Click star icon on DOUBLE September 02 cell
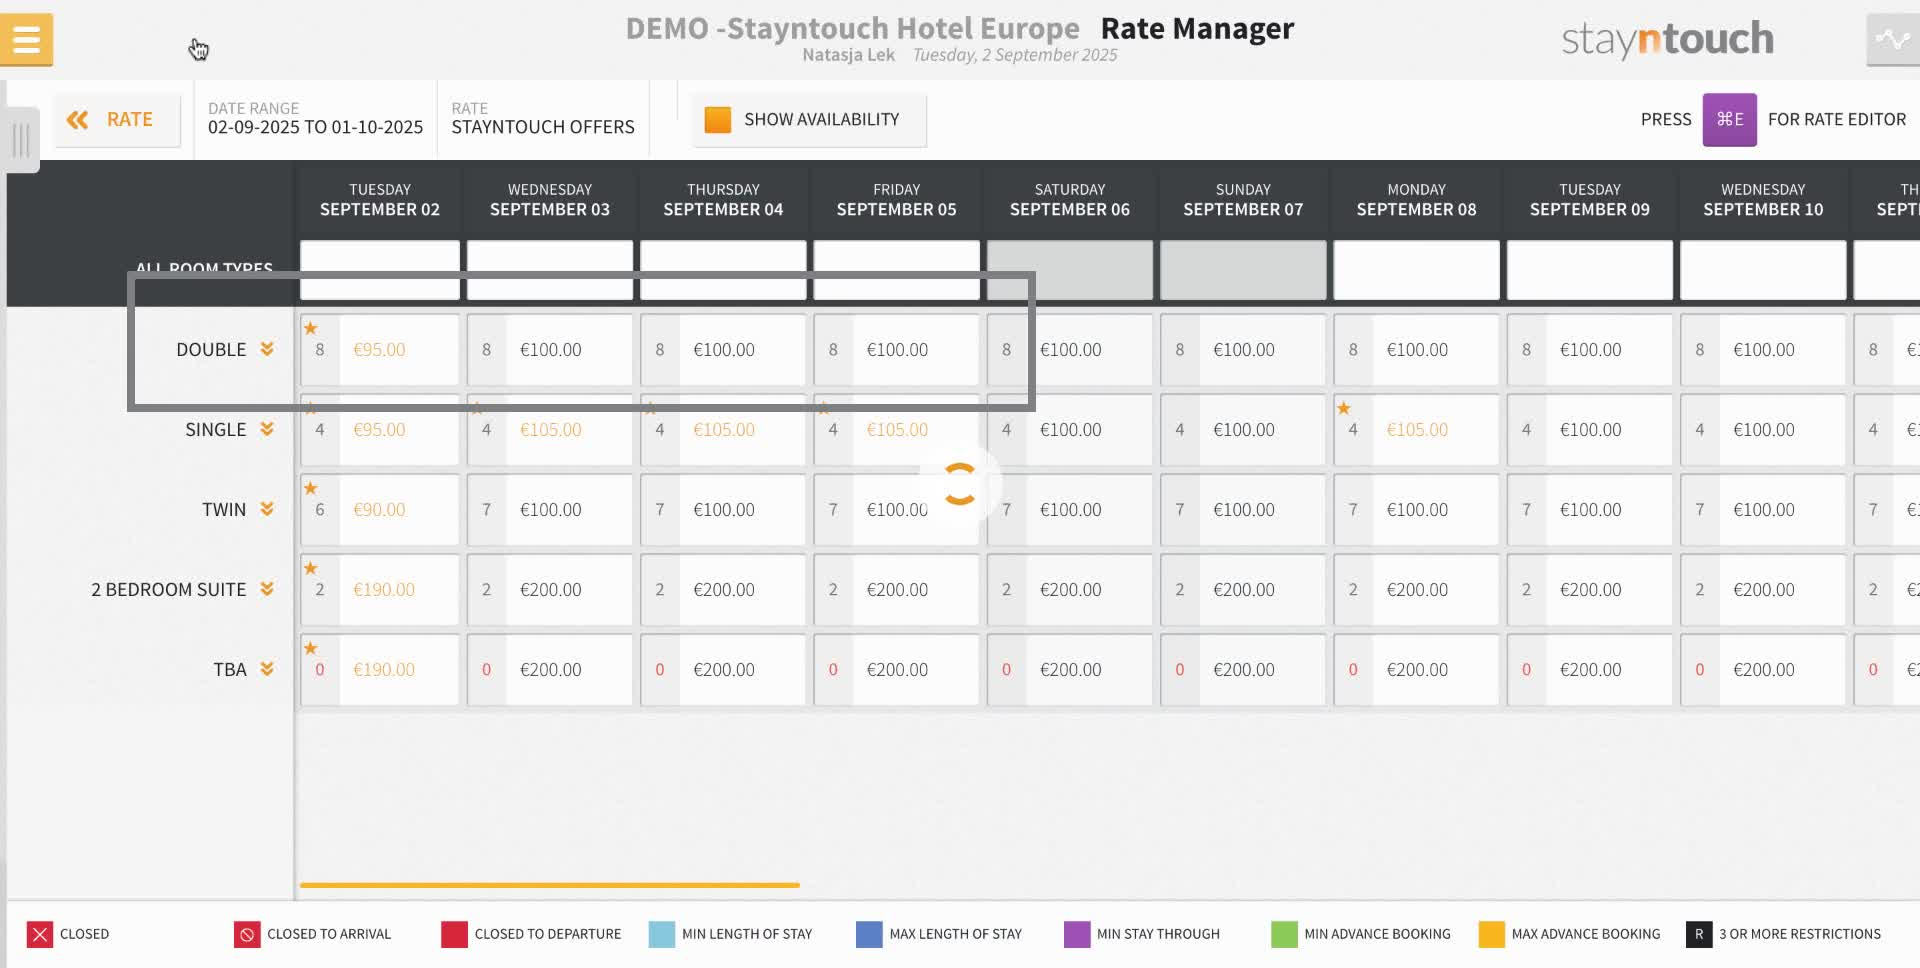This screenshot has width=1920, height=968. click(x=311, y=328)
